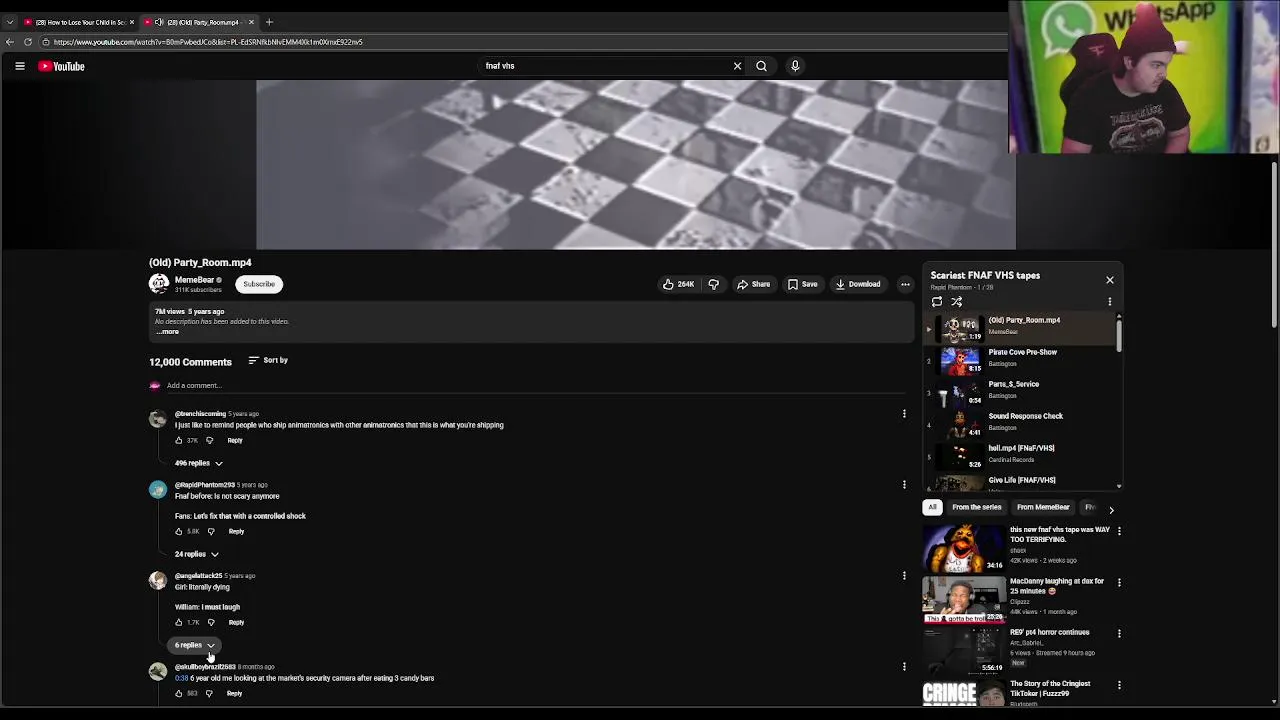
Task: Open @angelattack25 profile picture
Action: 158,581
